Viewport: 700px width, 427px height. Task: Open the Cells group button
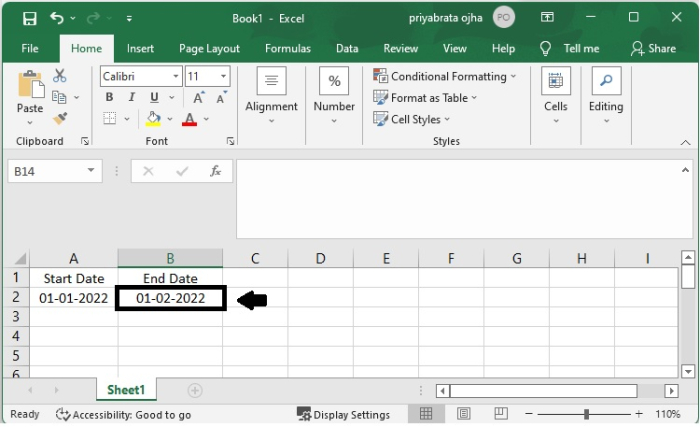pos(556,96)
